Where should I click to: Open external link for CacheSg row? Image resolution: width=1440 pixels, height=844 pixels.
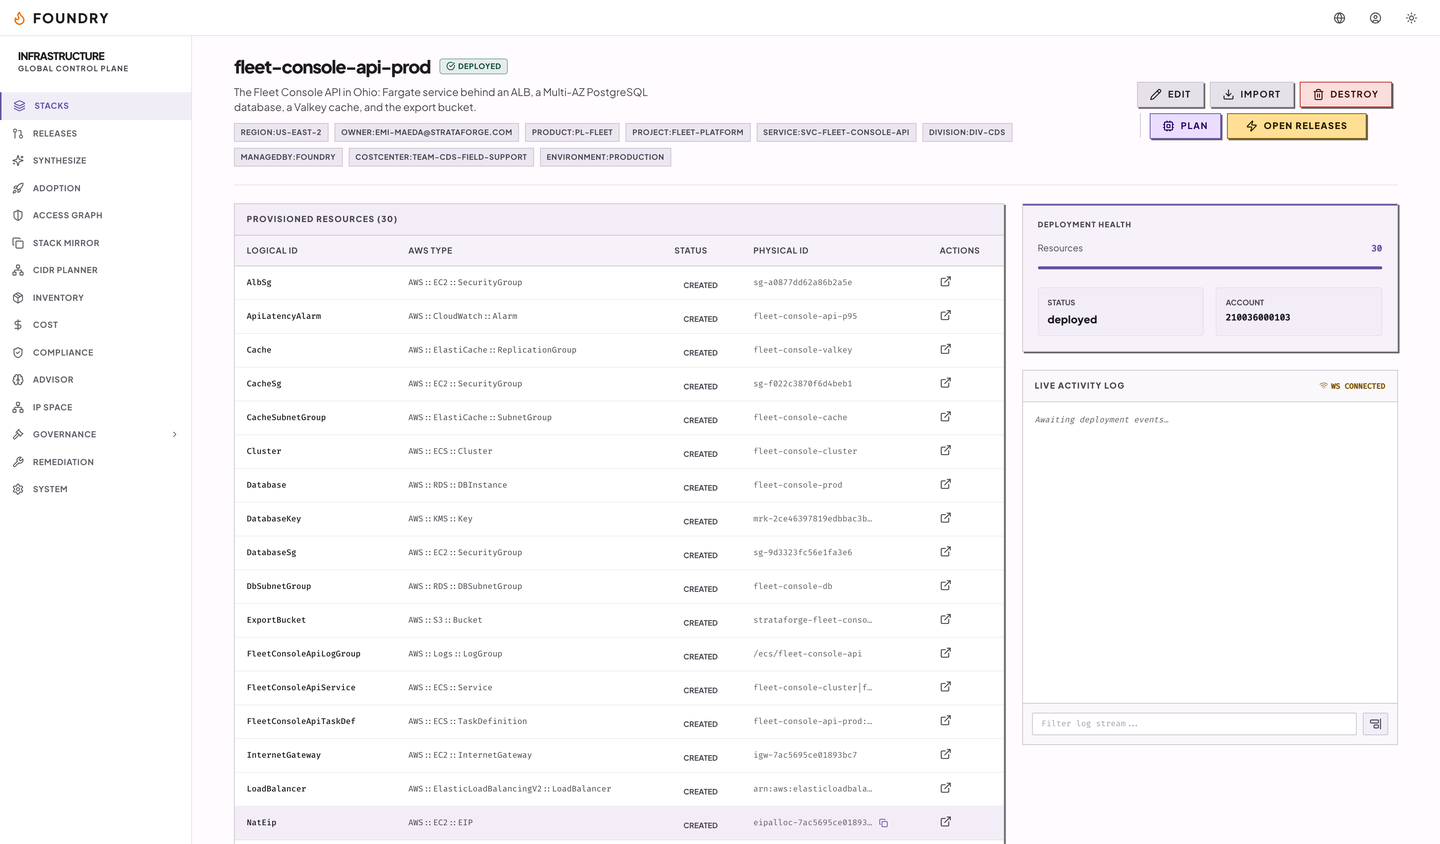[x=946, y=383]
